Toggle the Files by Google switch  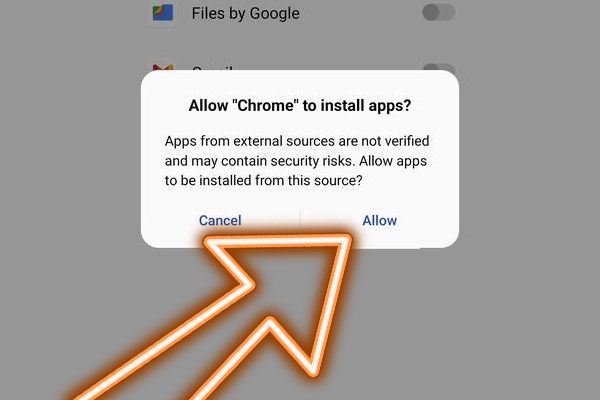439,13
